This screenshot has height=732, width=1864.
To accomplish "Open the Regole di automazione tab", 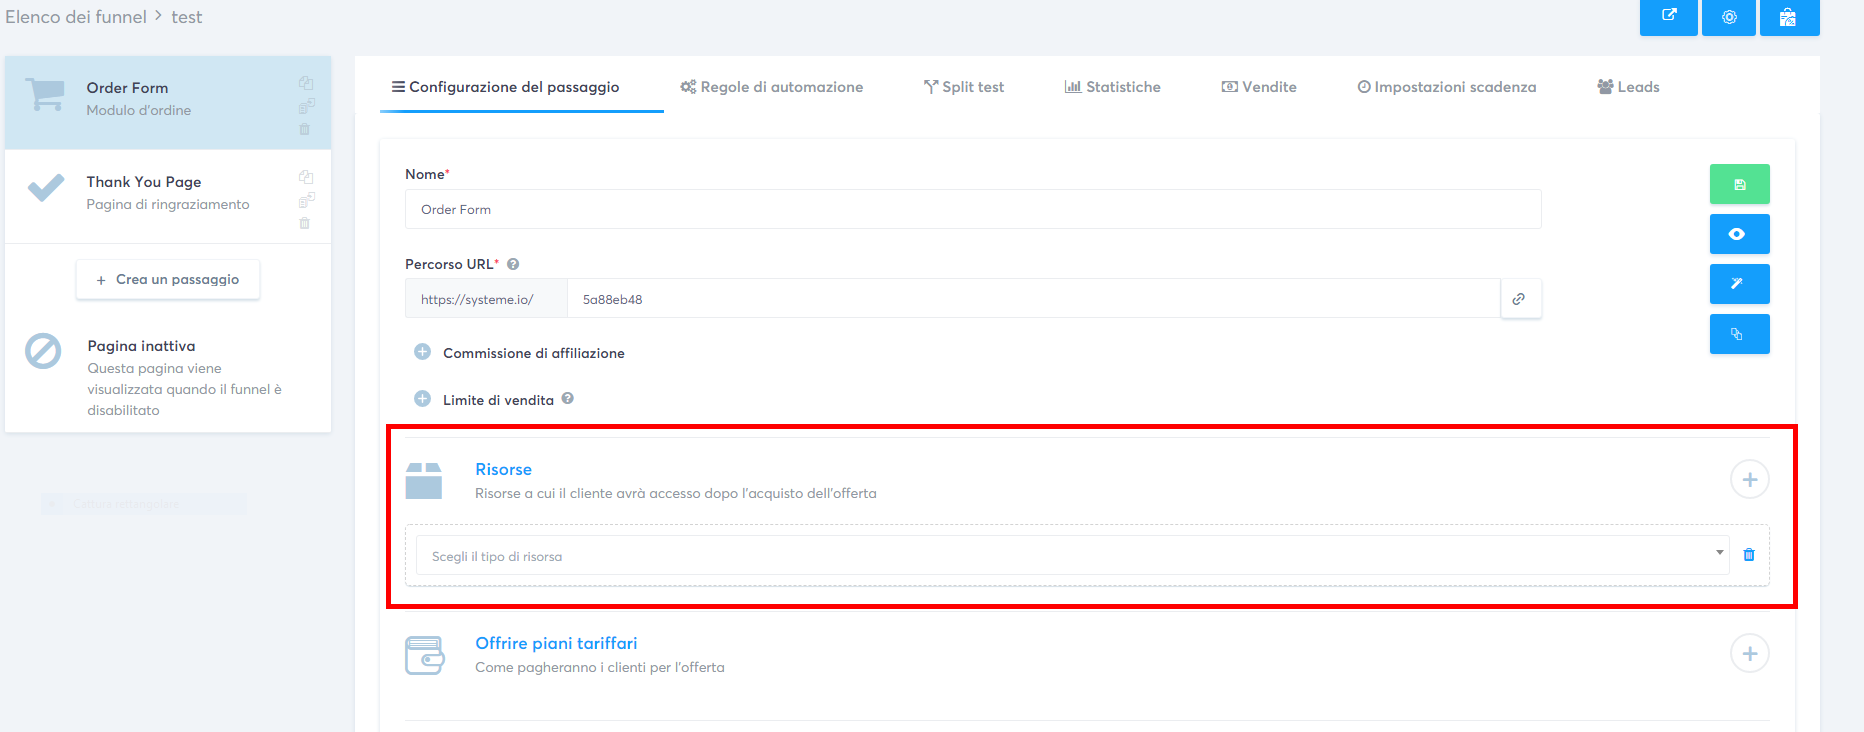I will [771, 87].
